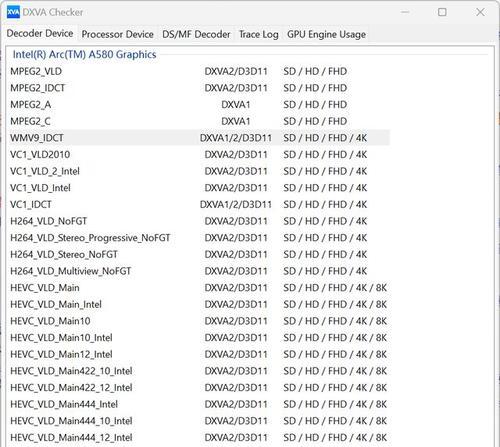This screenshot has height=447, width=500.
Task: Click the Intel(R) Arc(TM) A580 Graphics header
Action: [x=84, y=54]
